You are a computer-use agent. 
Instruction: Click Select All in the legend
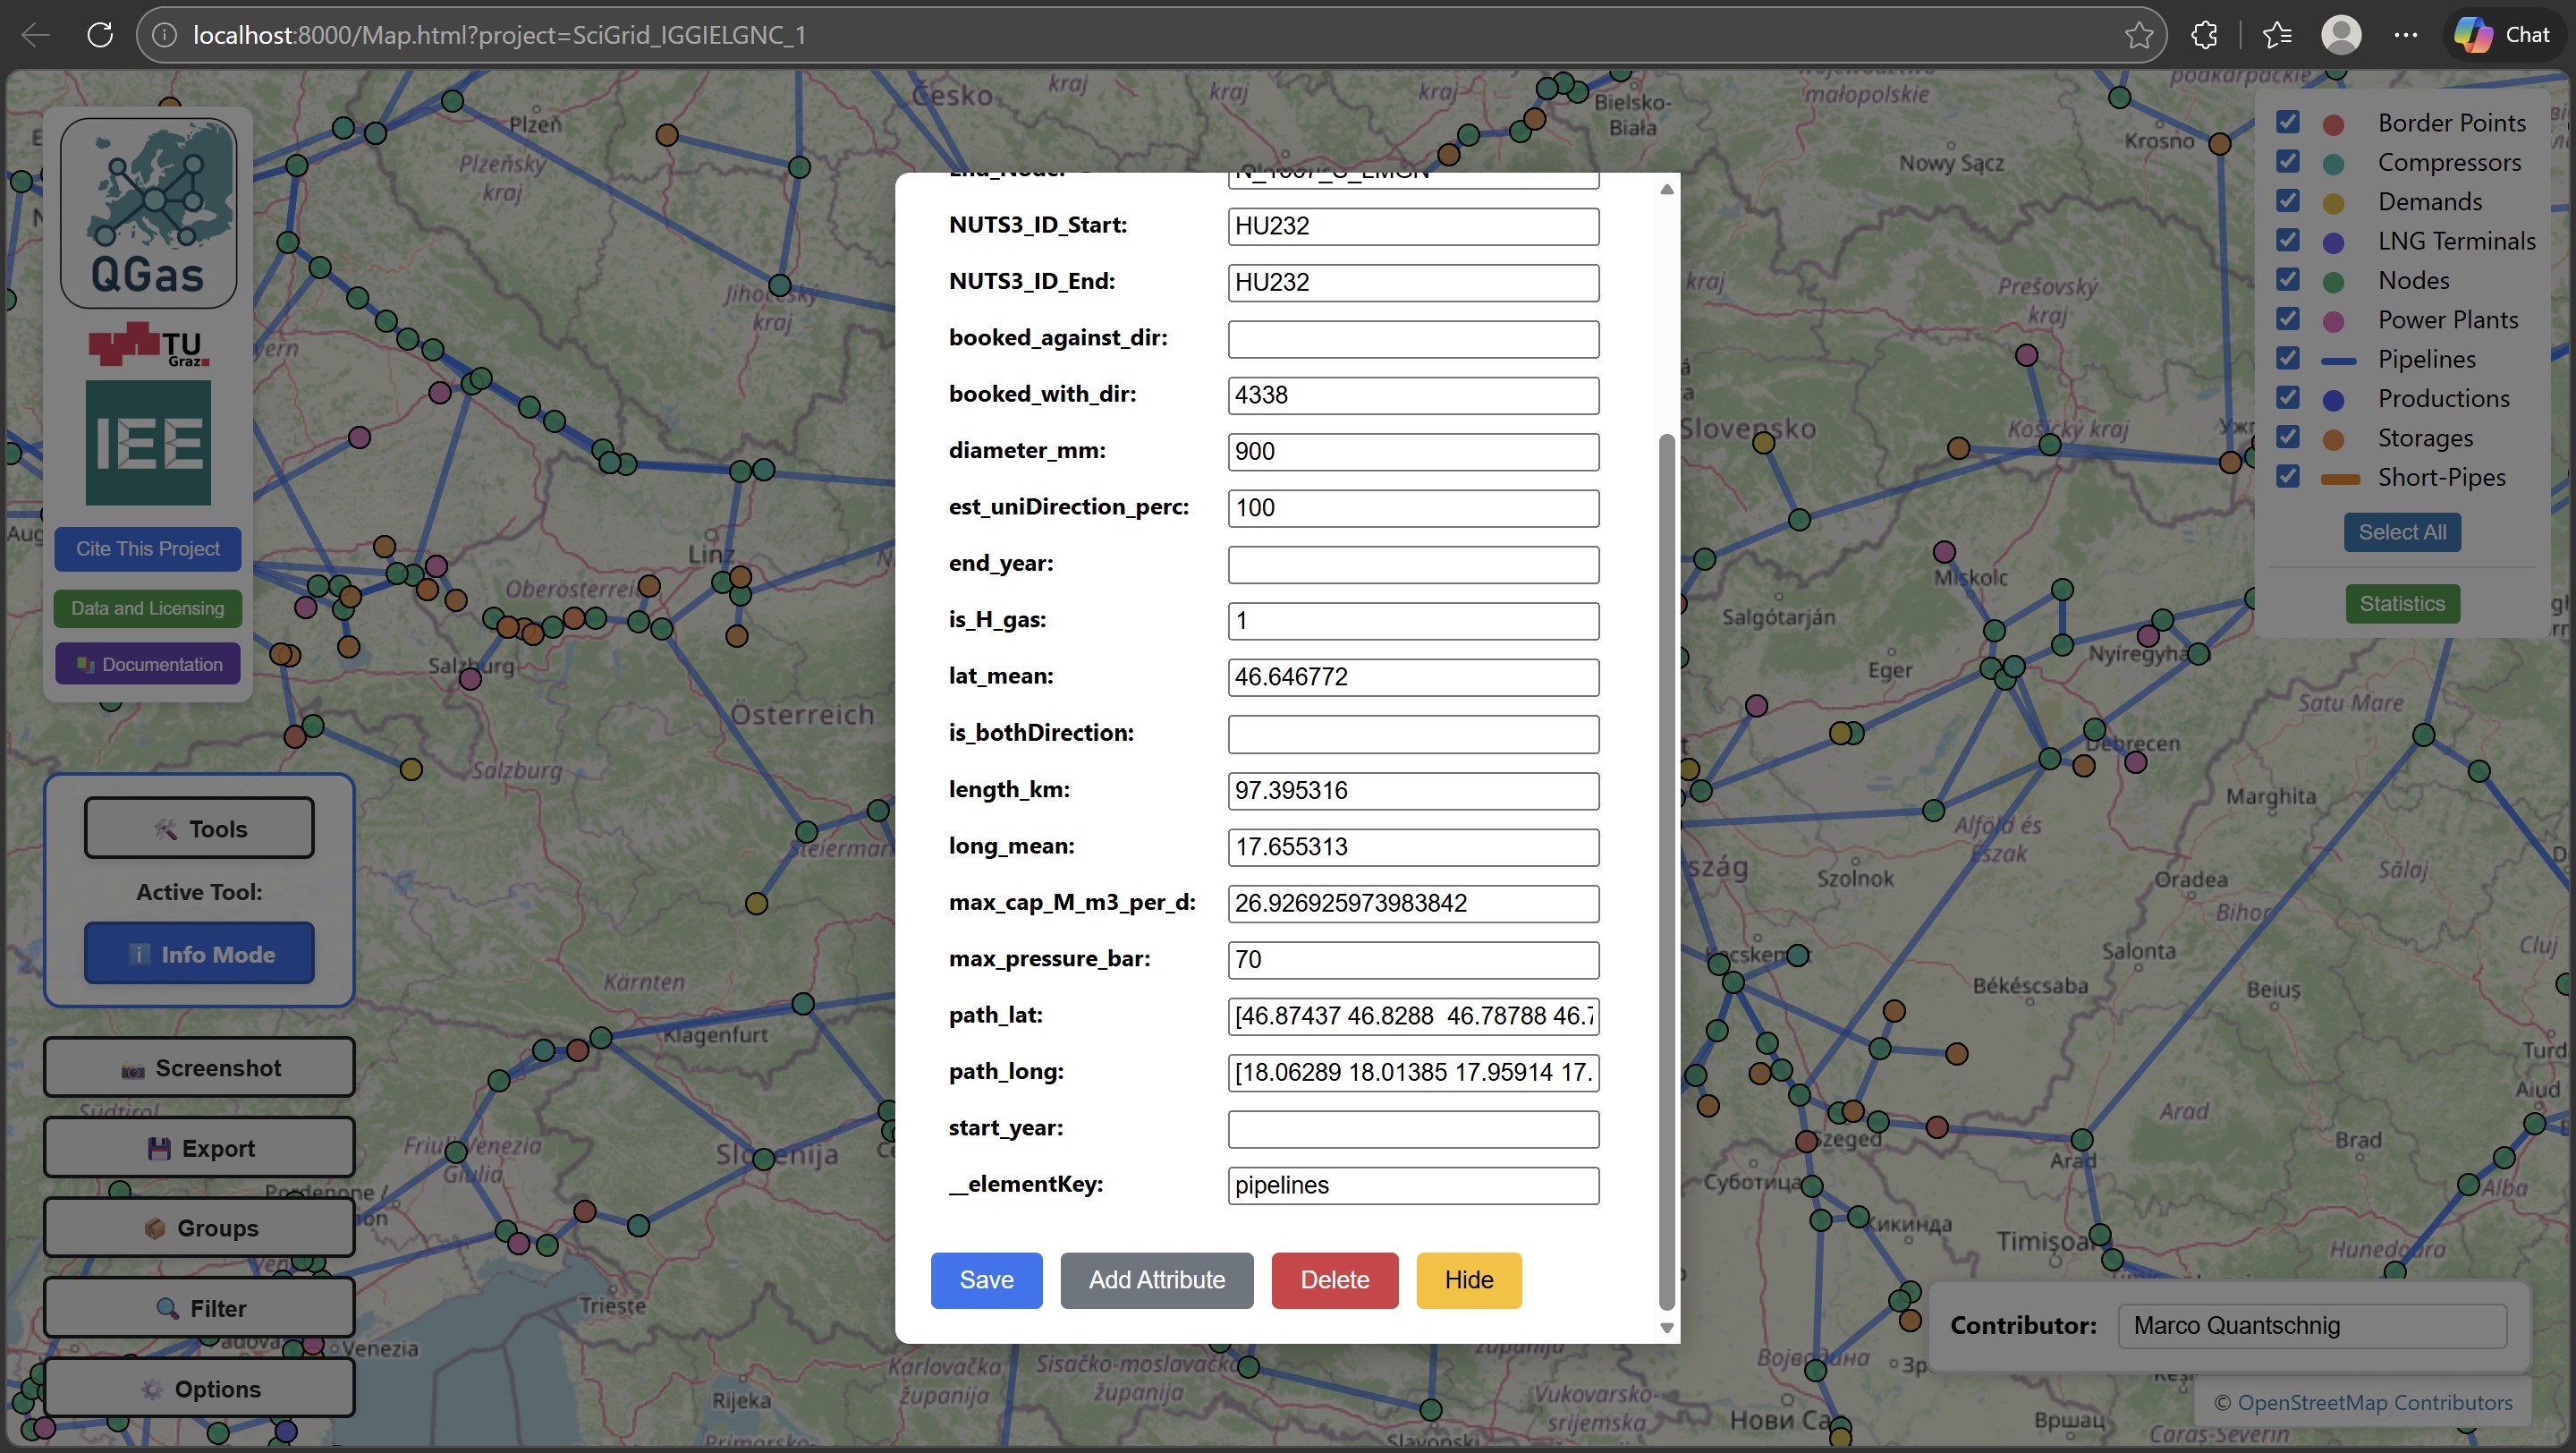[2402, 532]
